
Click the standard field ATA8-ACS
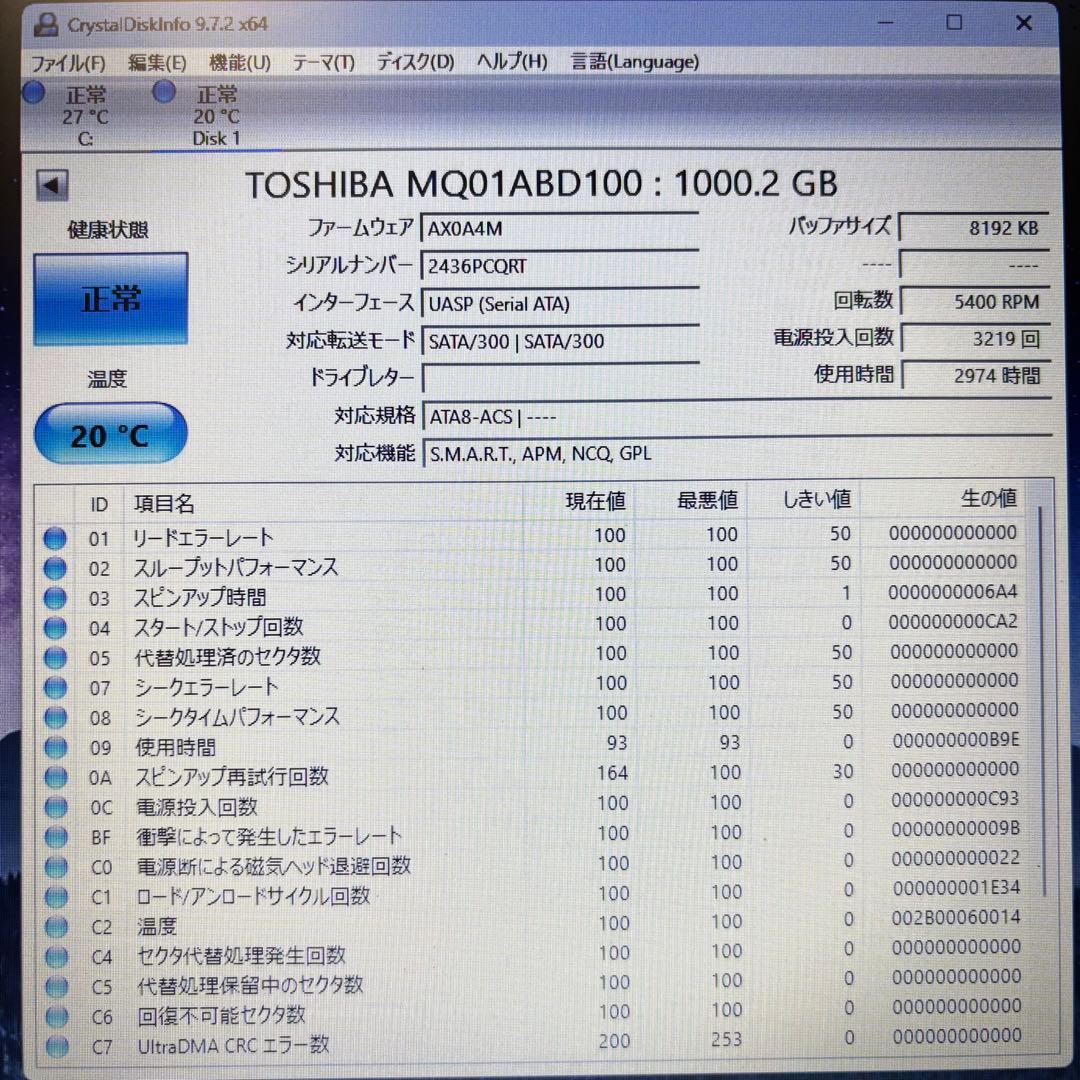click(736, 416)
